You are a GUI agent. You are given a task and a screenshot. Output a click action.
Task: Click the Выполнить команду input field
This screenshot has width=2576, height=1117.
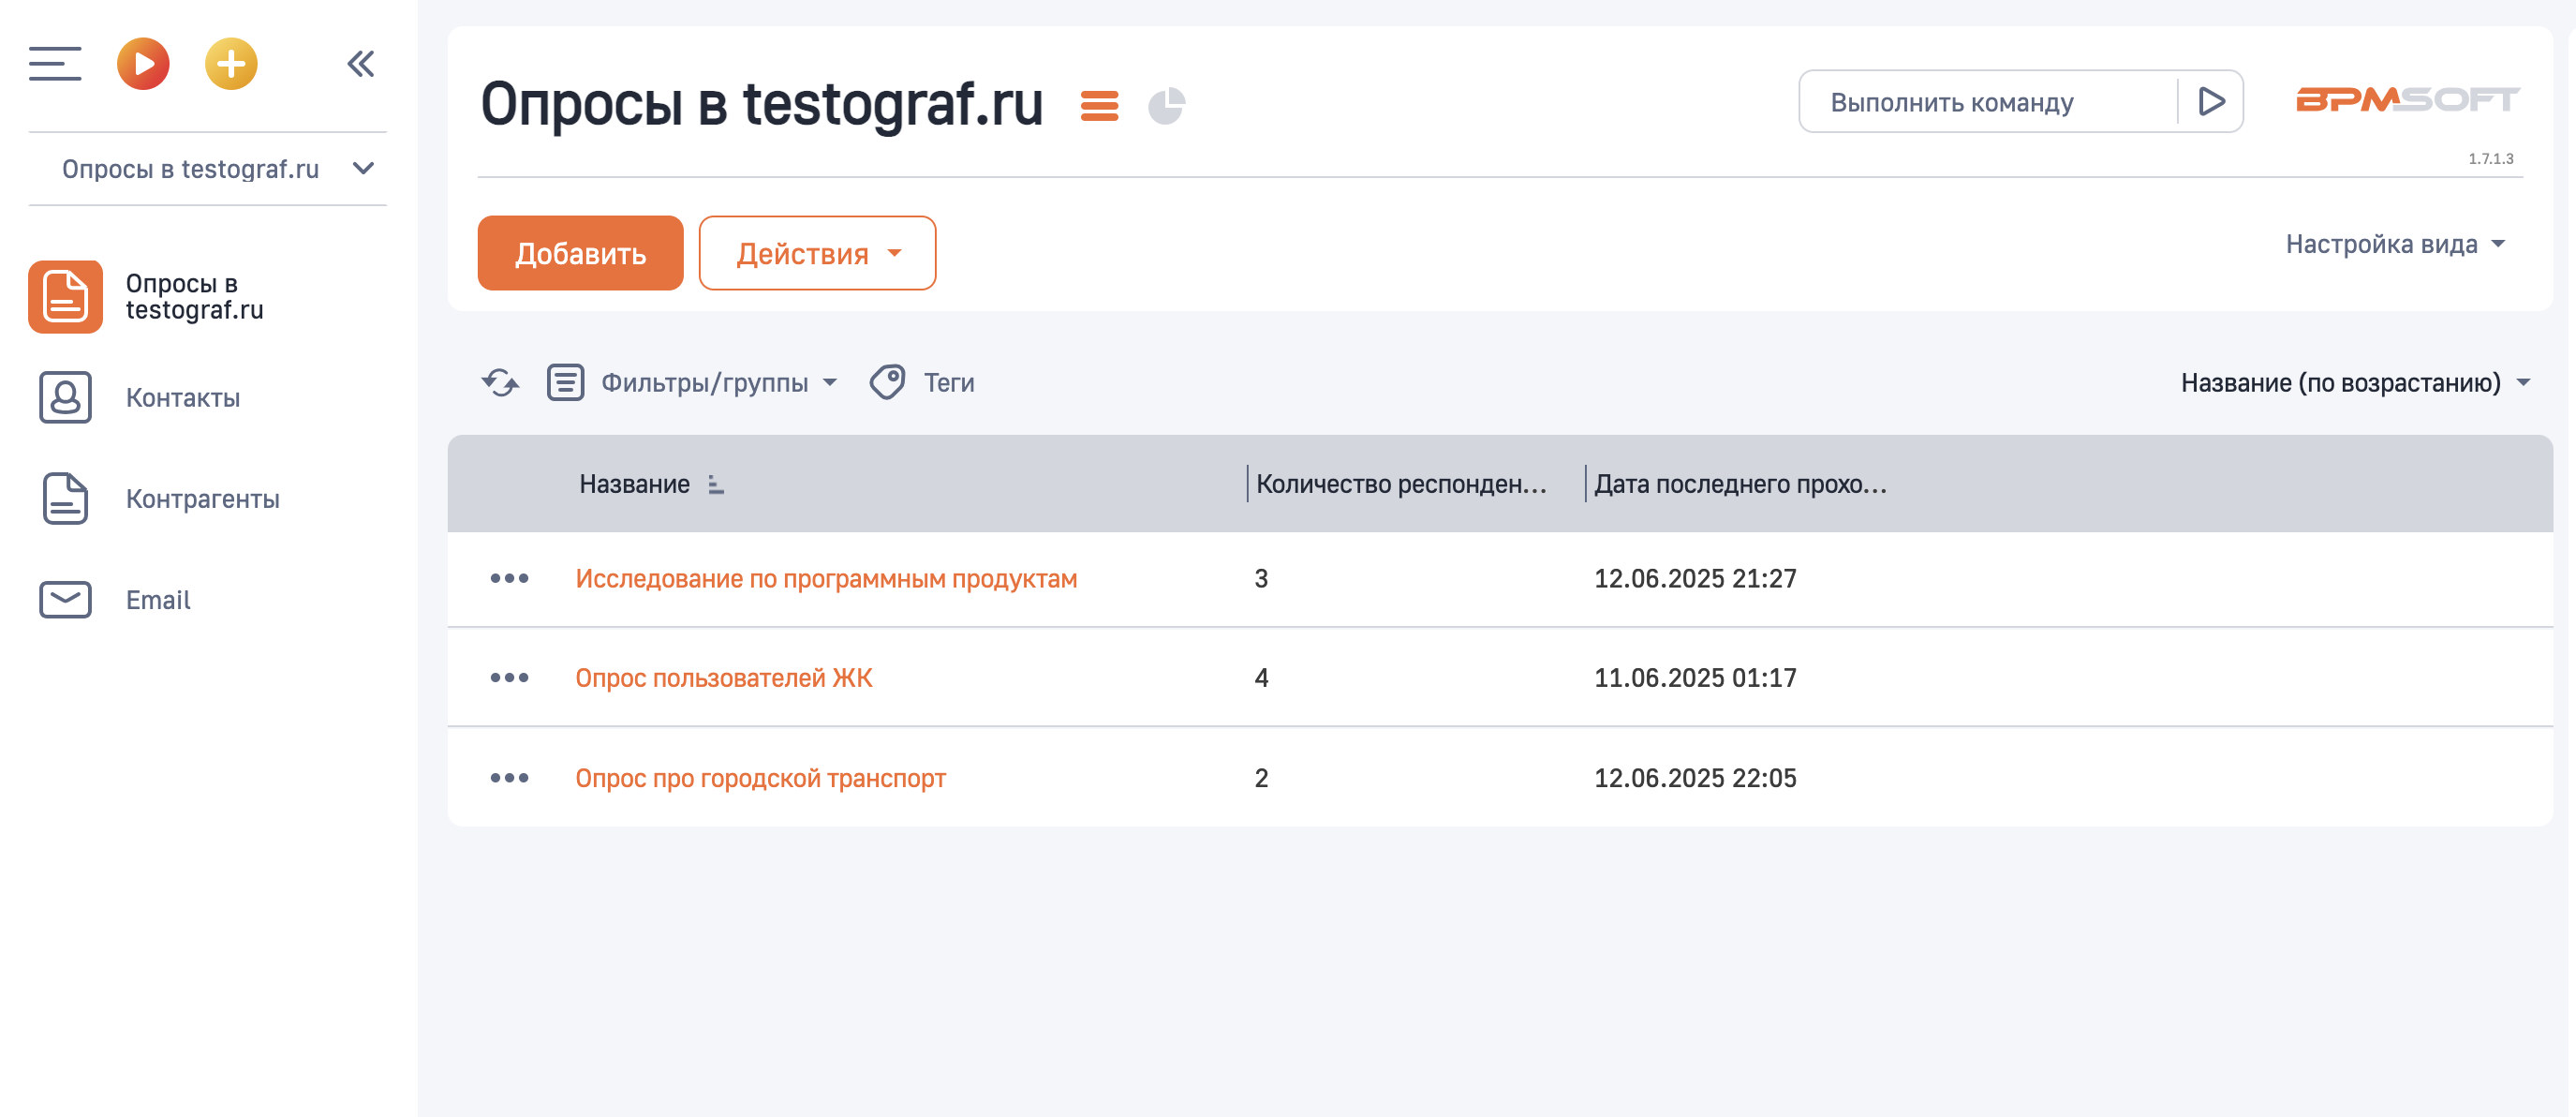[x=1988, y=102]
